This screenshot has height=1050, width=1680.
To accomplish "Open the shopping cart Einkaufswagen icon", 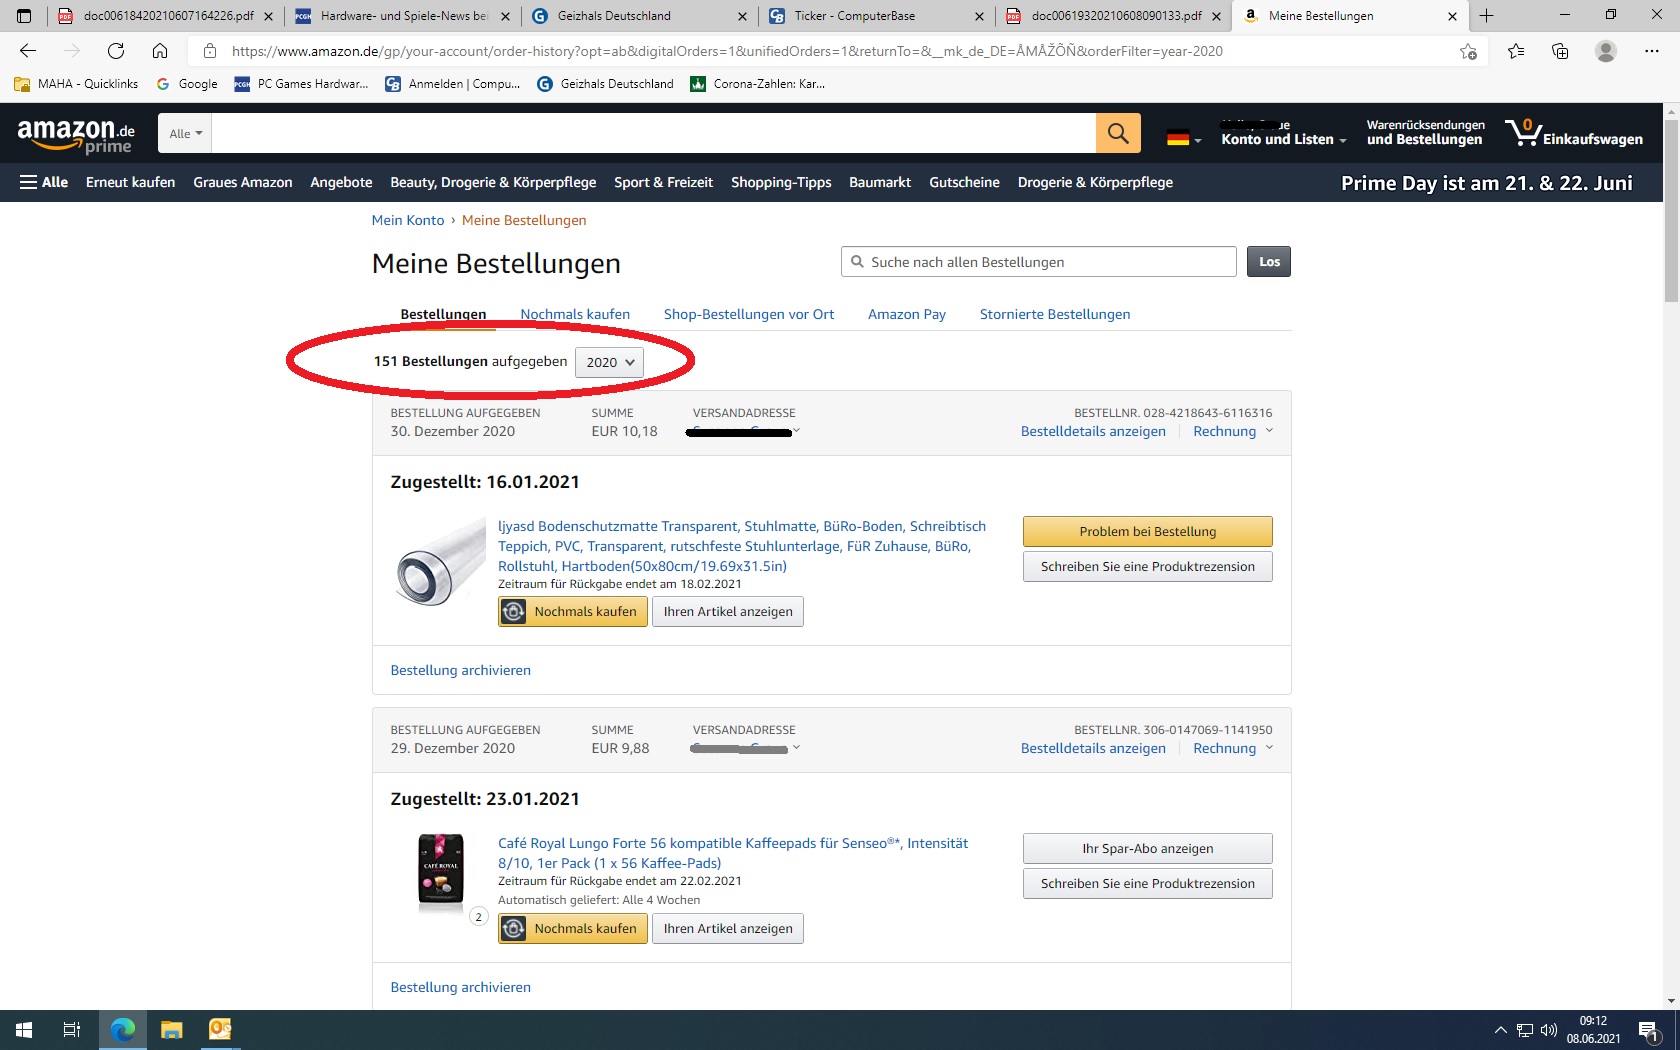I will point(1574,133).
